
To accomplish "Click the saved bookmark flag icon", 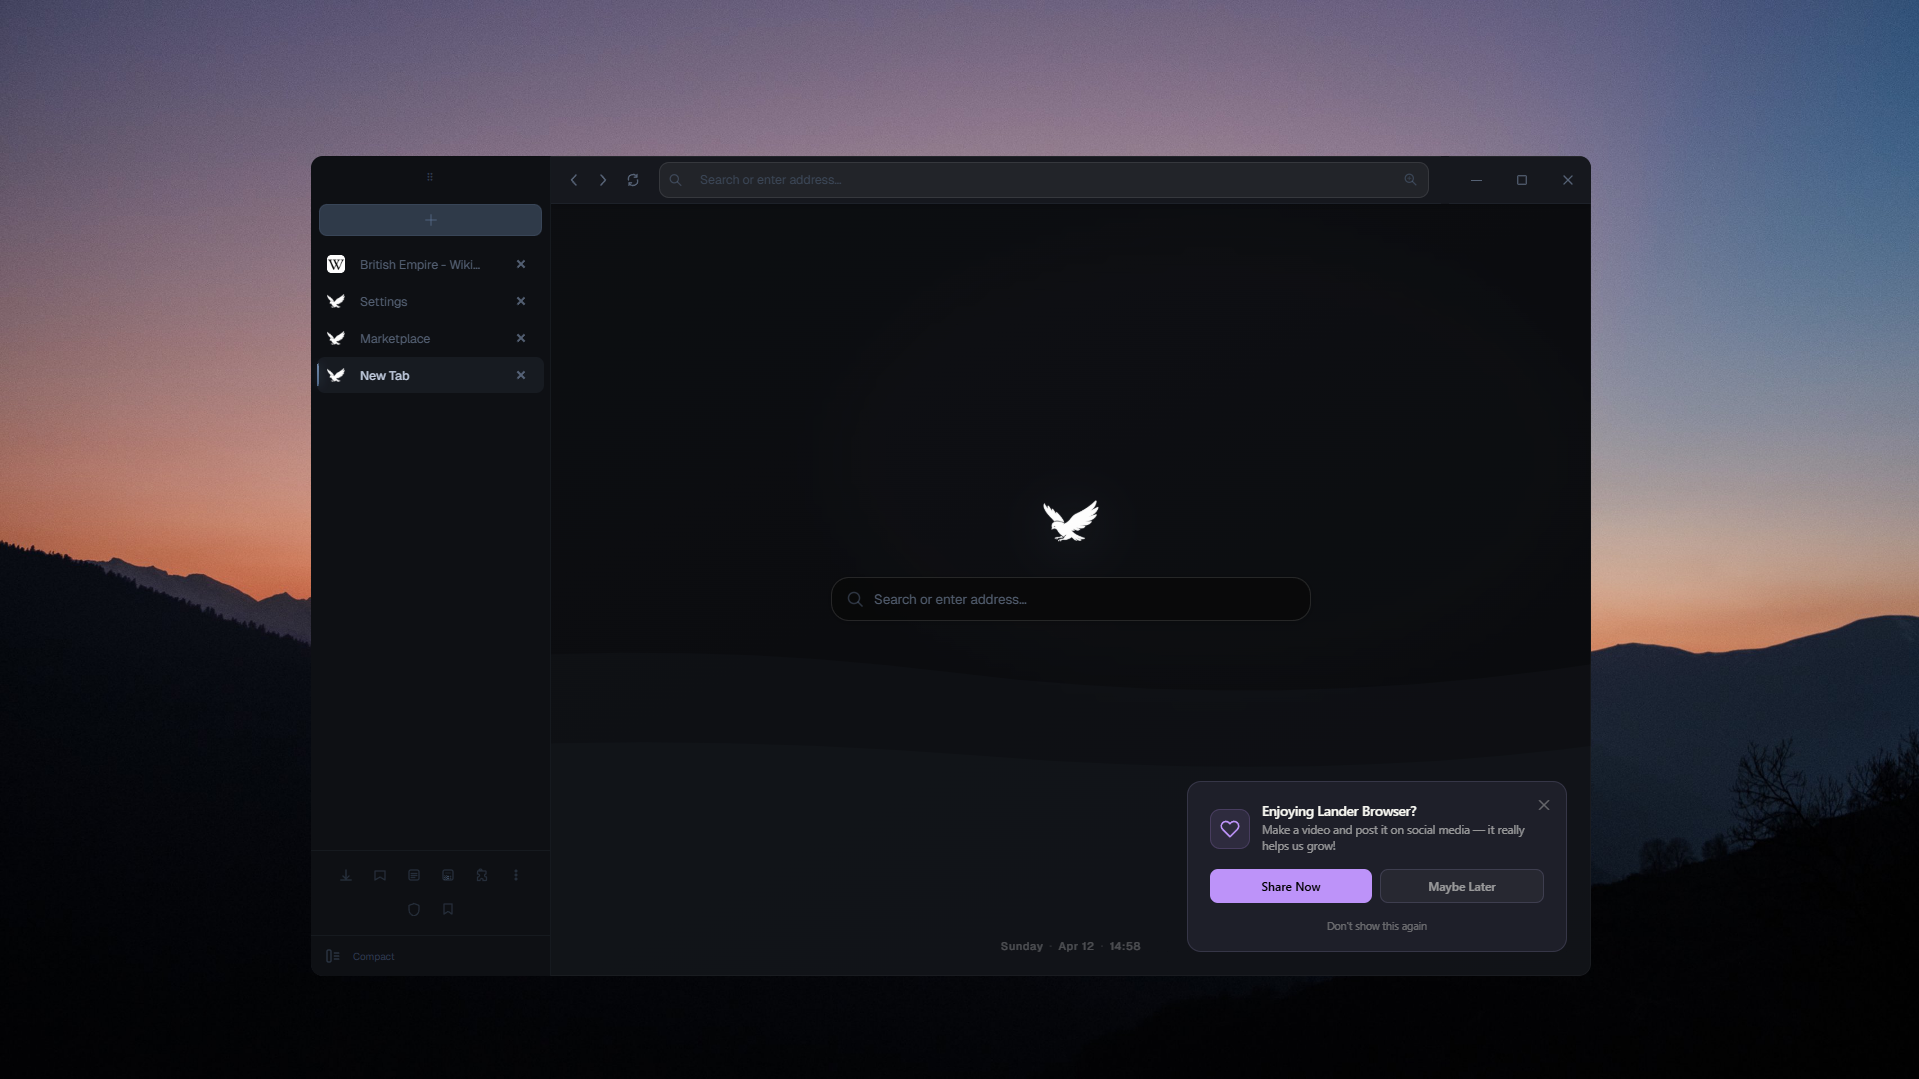I will tap(448, 909).
